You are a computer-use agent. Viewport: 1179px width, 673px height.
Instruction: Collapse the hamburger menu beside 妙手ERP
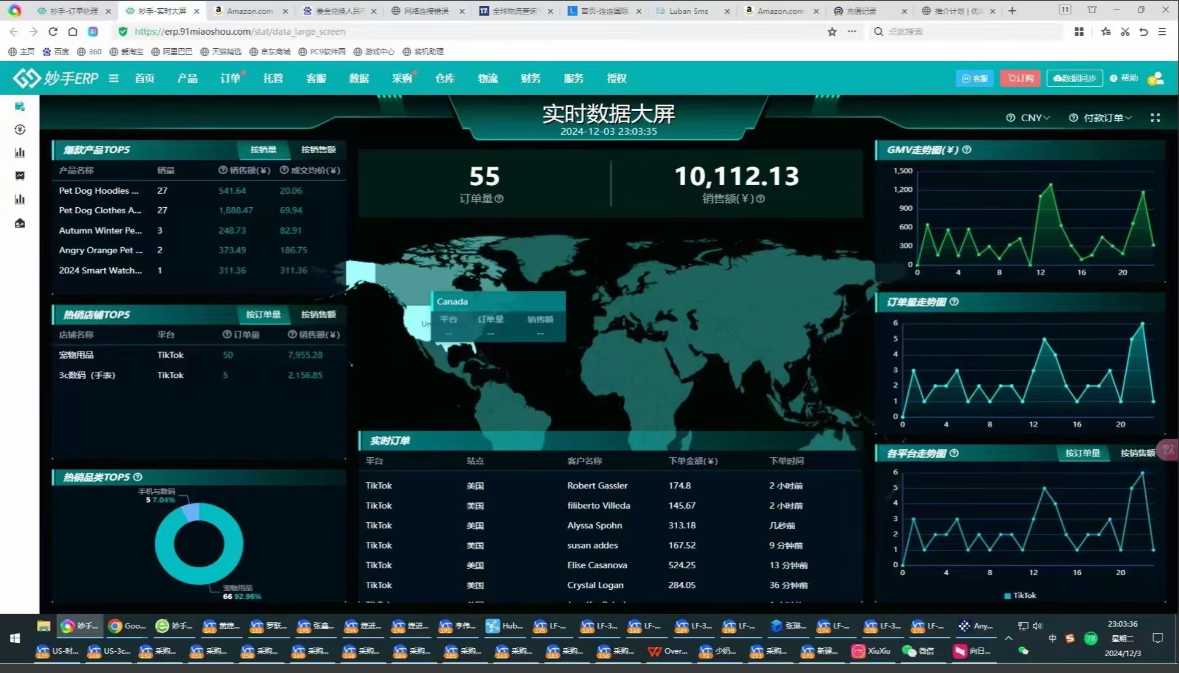[x=114, y=78]
